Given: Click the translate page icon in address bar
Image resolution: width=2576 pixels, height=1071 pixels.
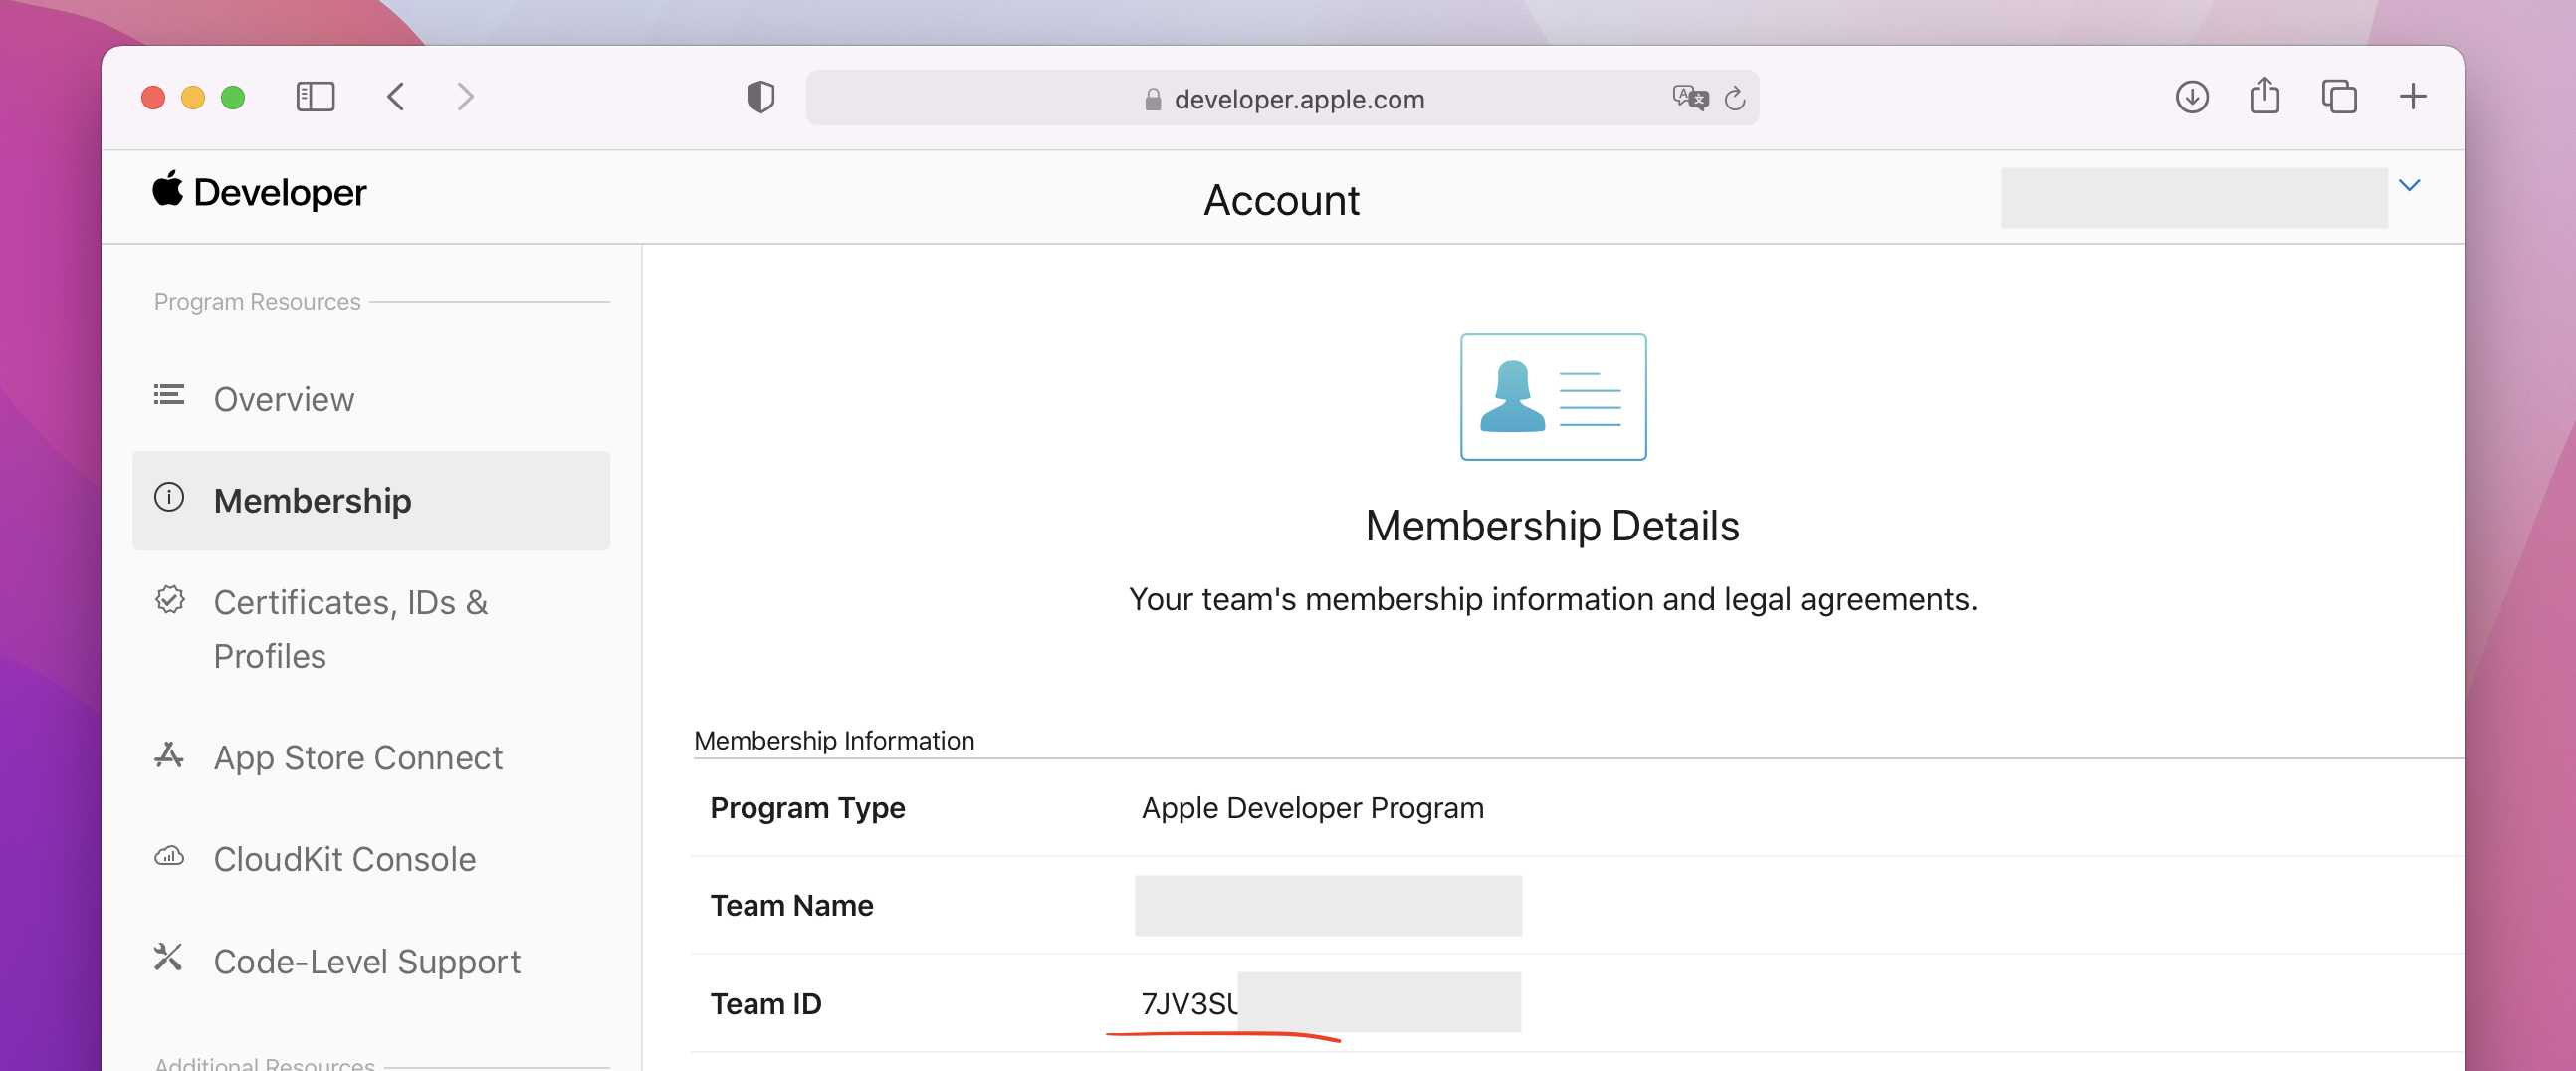Looking at the screenshot, I should (1690, 98).
